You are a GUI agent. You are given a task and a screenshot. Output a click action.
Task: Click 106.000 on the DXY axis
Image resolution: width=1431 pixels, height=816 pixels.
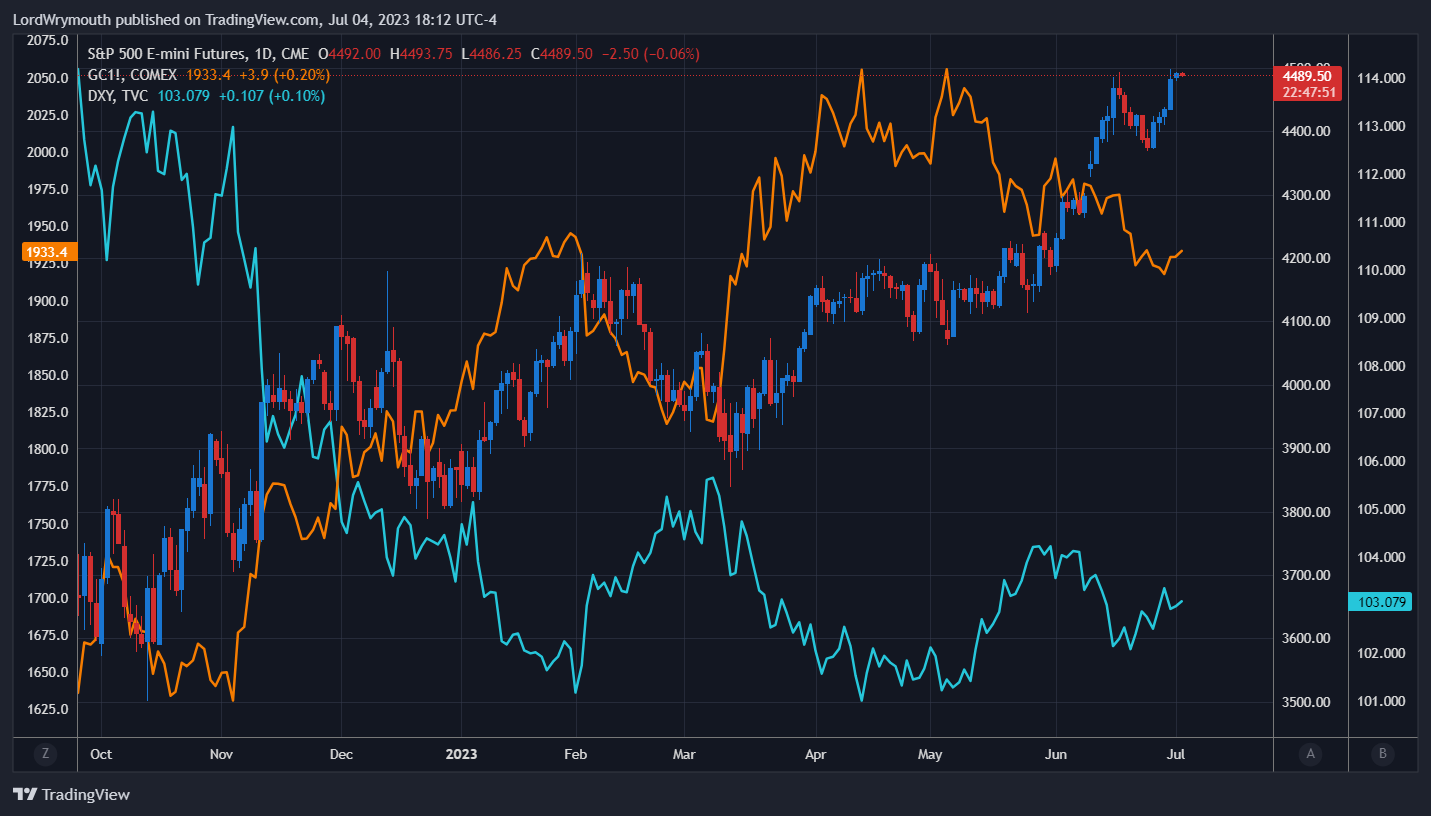[x=1381, y=461]
